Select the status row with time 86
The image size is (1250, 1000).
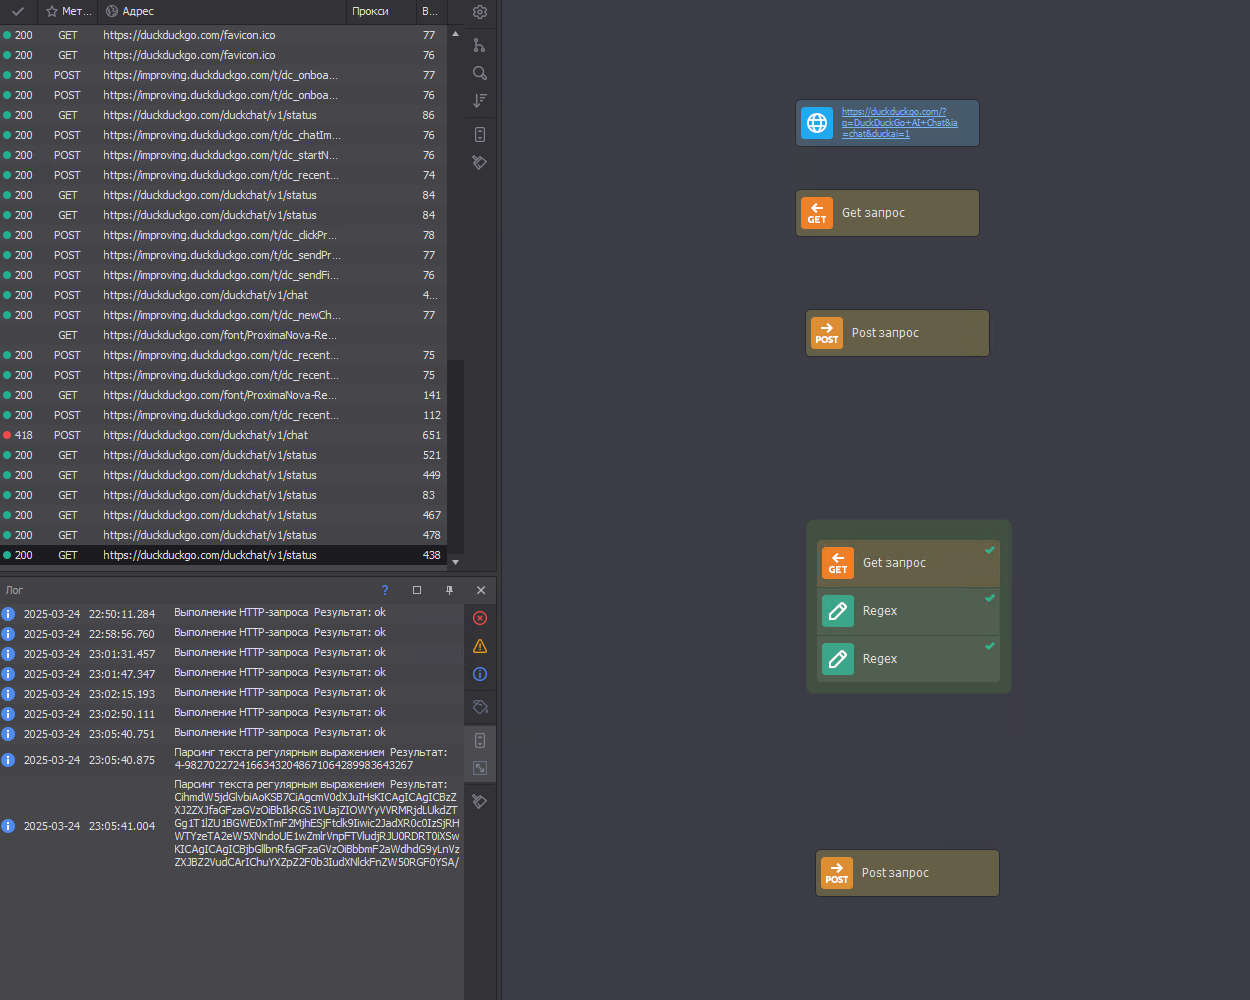click(223, 115)
